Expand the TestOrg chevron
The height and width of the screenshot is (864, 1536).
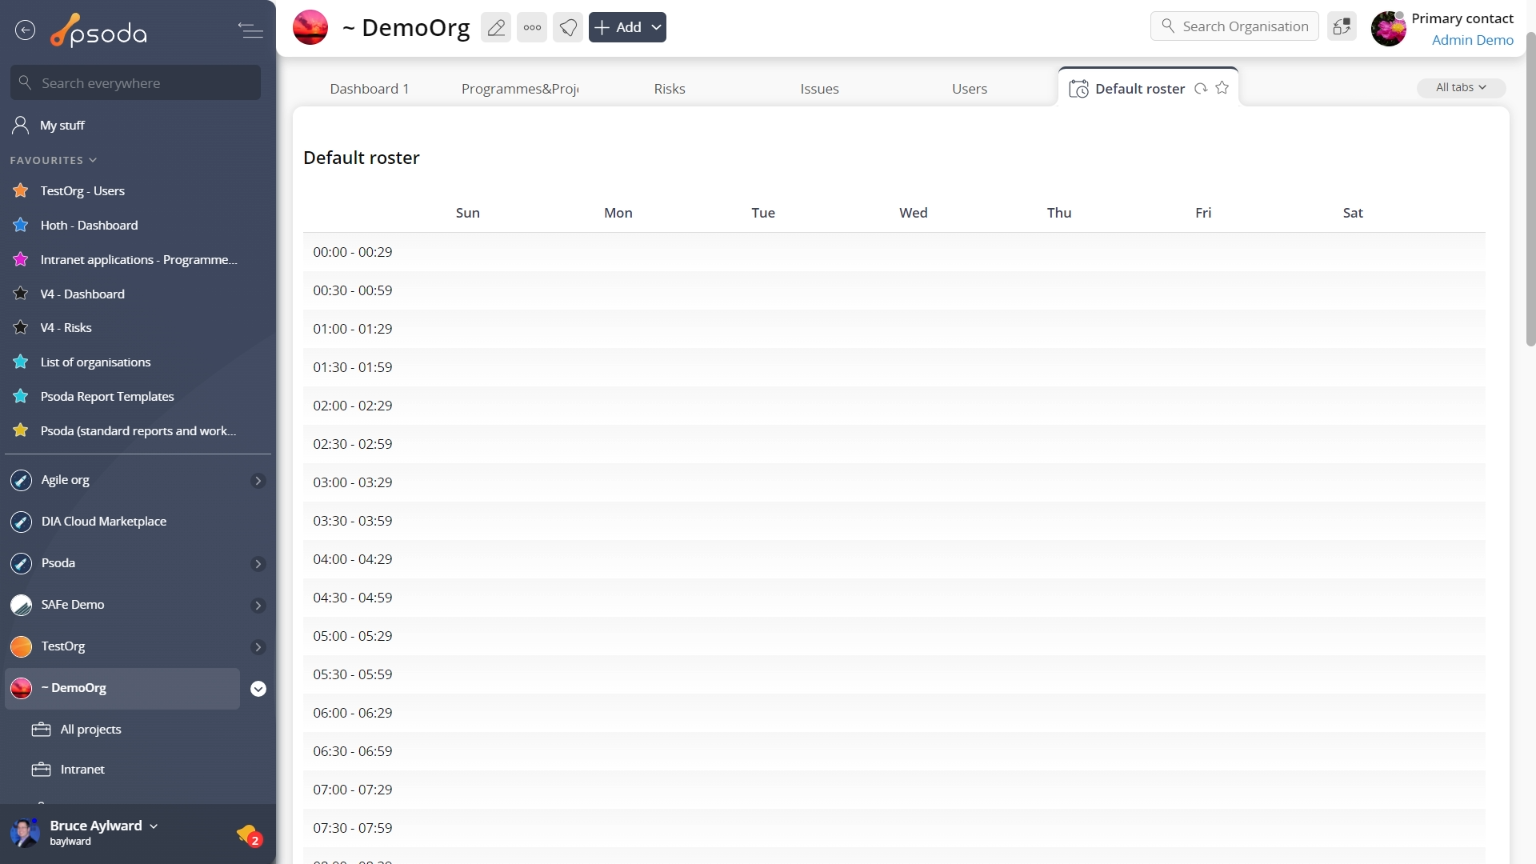(258, 647)
